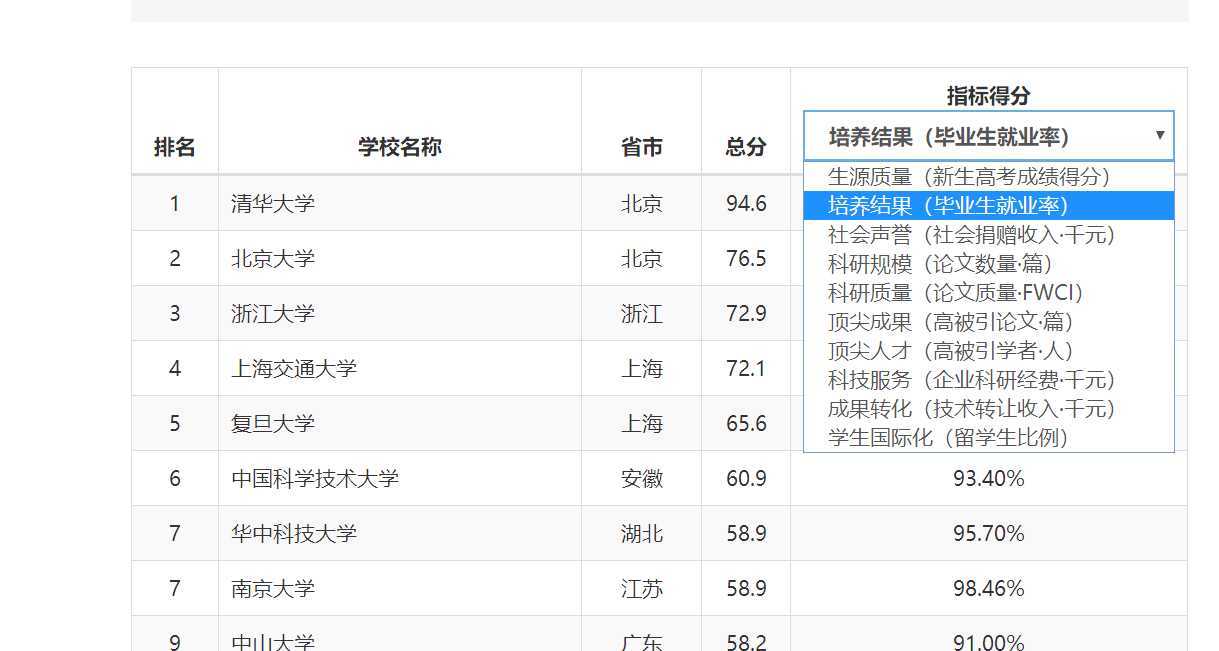This screenshot has width=1219, height=651.
Task: Click score 76.5 for 北京大学
Action: point(746,259)
